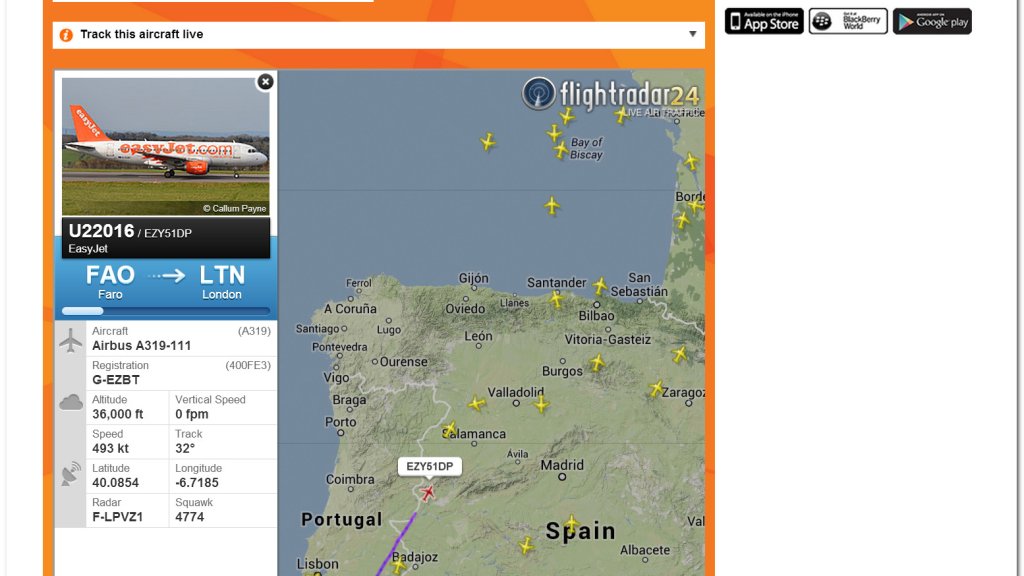Select the red EZY51DP aircraft on map
Screen dimensions: 1024x576
pyautogui.click(x=428, y=492)
